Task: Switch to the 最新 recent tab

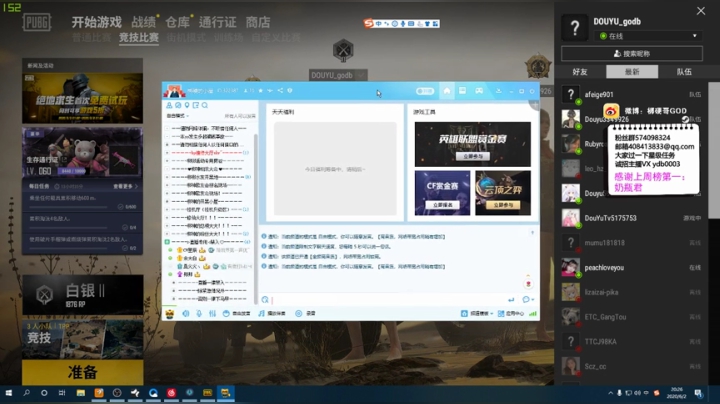Action: click(632, 72)
